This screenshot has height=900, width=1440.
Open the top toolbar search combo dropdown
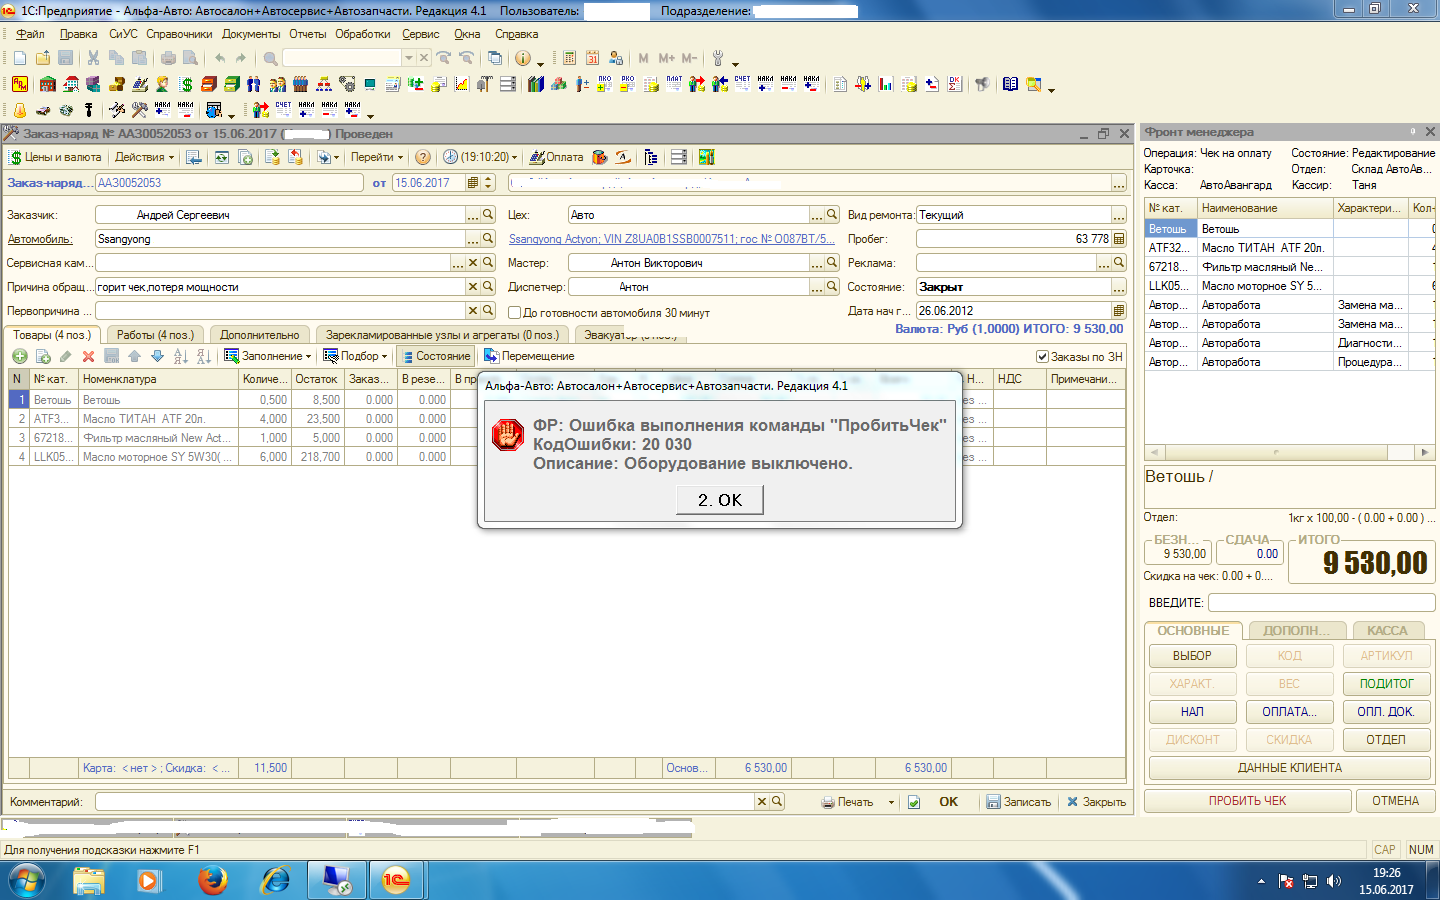coord(409,58)
